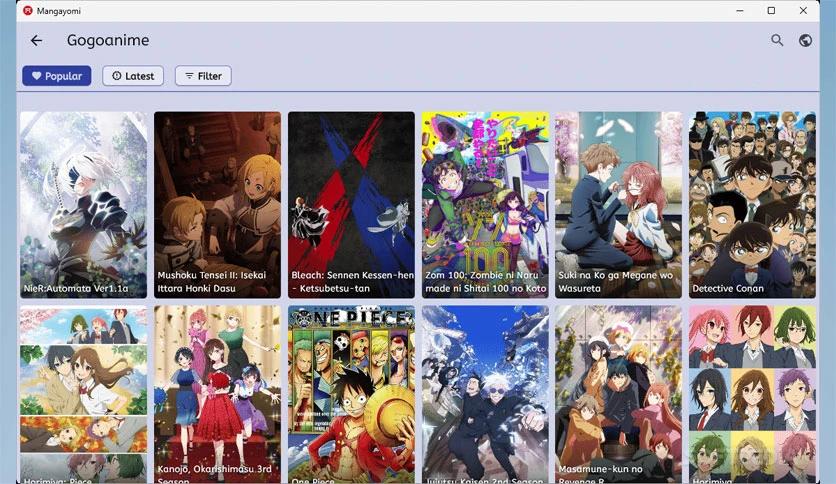Close the Mangayomi window
This screenshot has height=484, width=836.
pyautogui.click(x=803, y=11)
